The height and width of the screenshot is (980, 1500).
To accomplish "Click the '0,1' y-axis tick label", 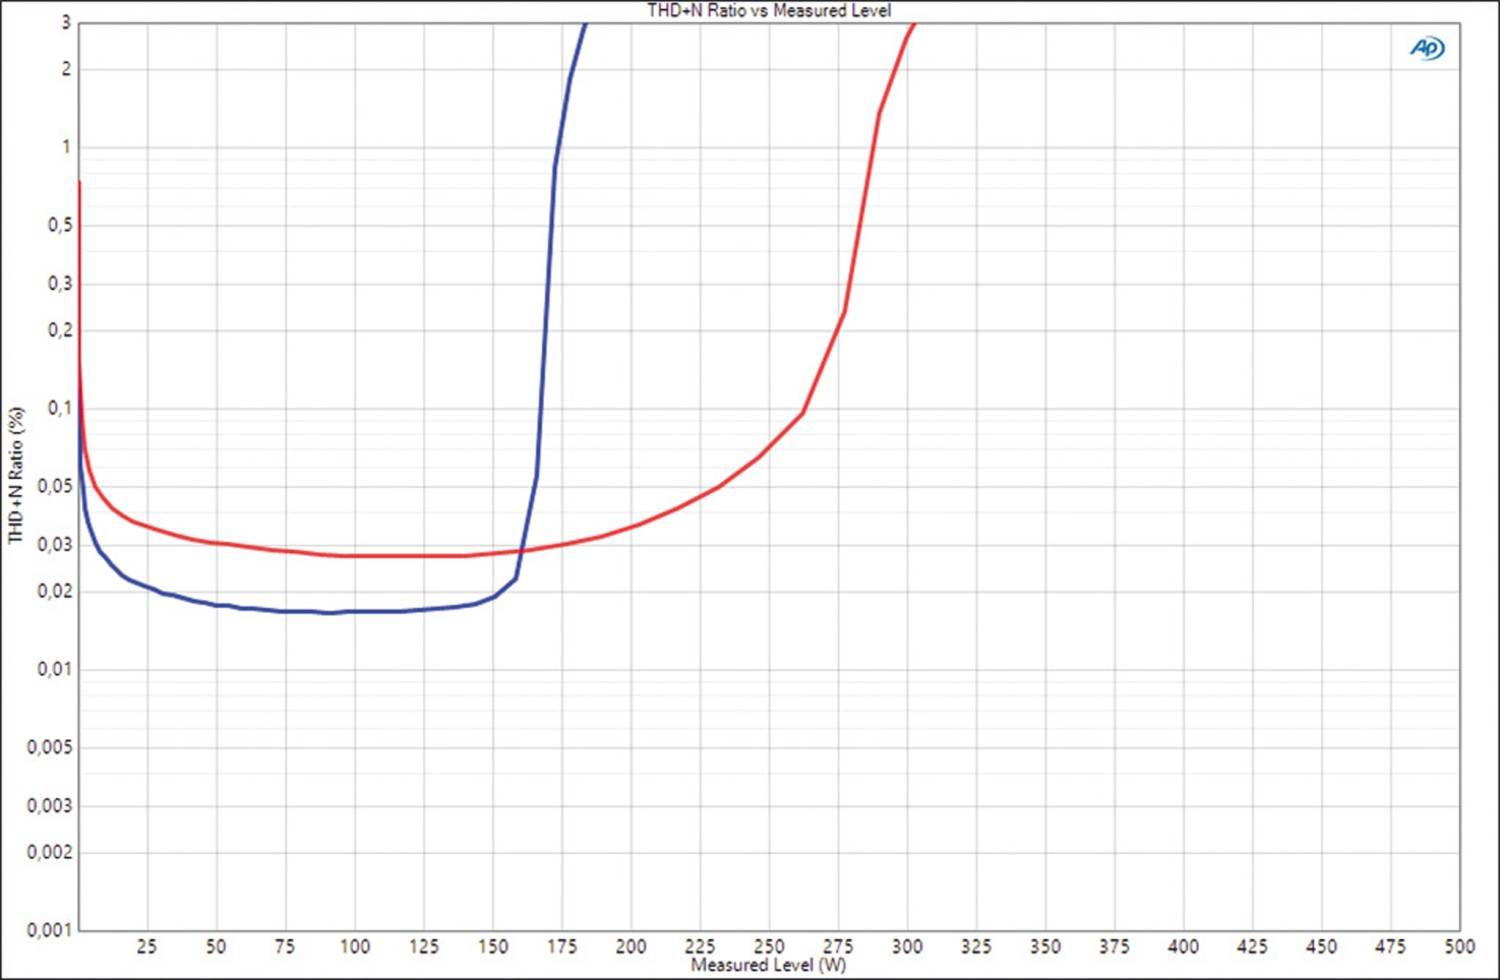I will (60, 408).
